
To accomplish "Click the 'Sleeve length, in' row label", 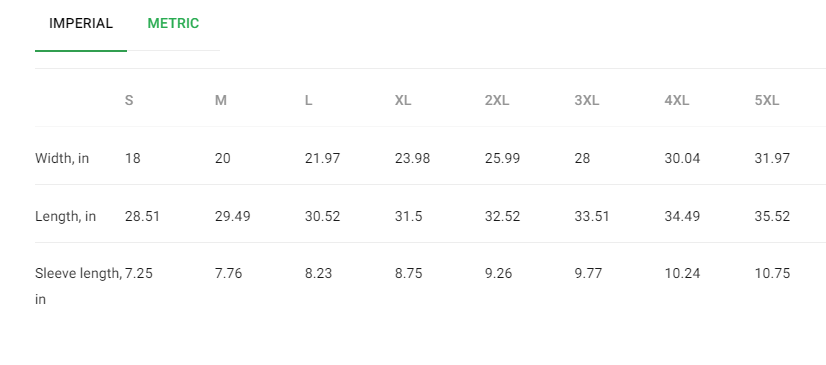I will pos(78,286).
